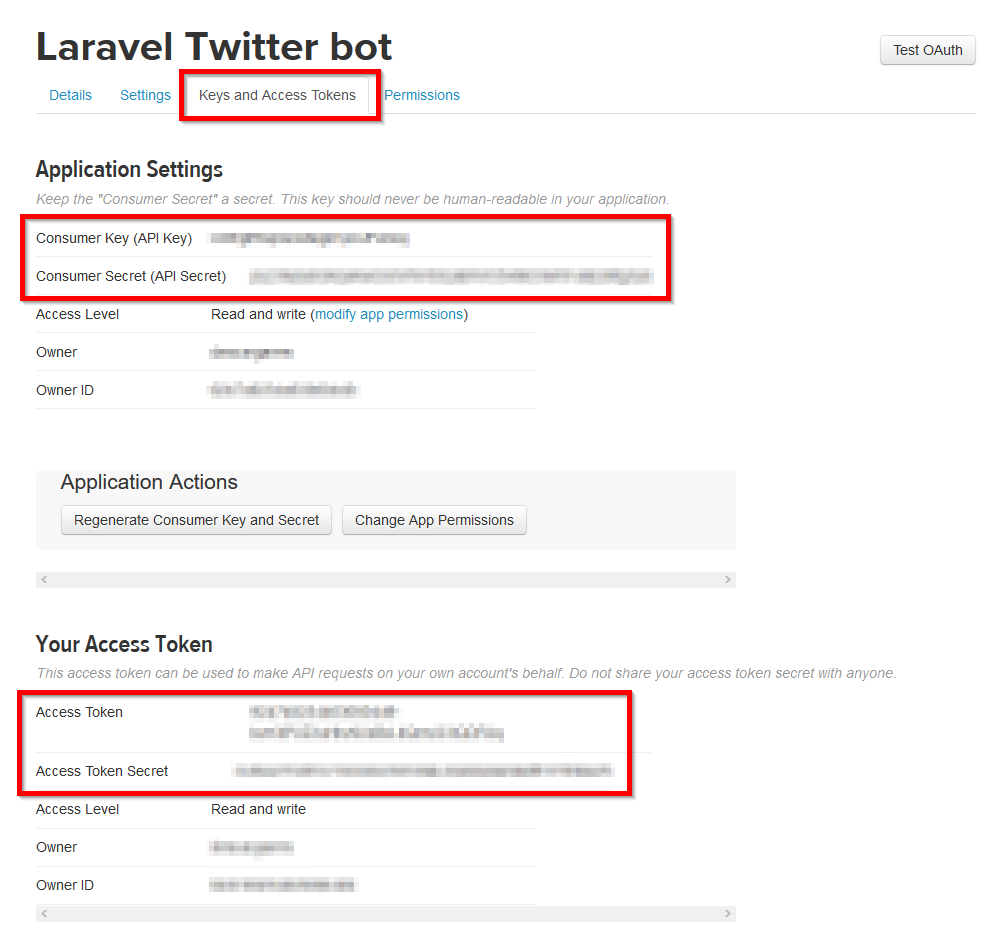Click the Access Token Secret label
This screenshot has height=943, width=999.
pyautogui.click(x=102, y=771)
